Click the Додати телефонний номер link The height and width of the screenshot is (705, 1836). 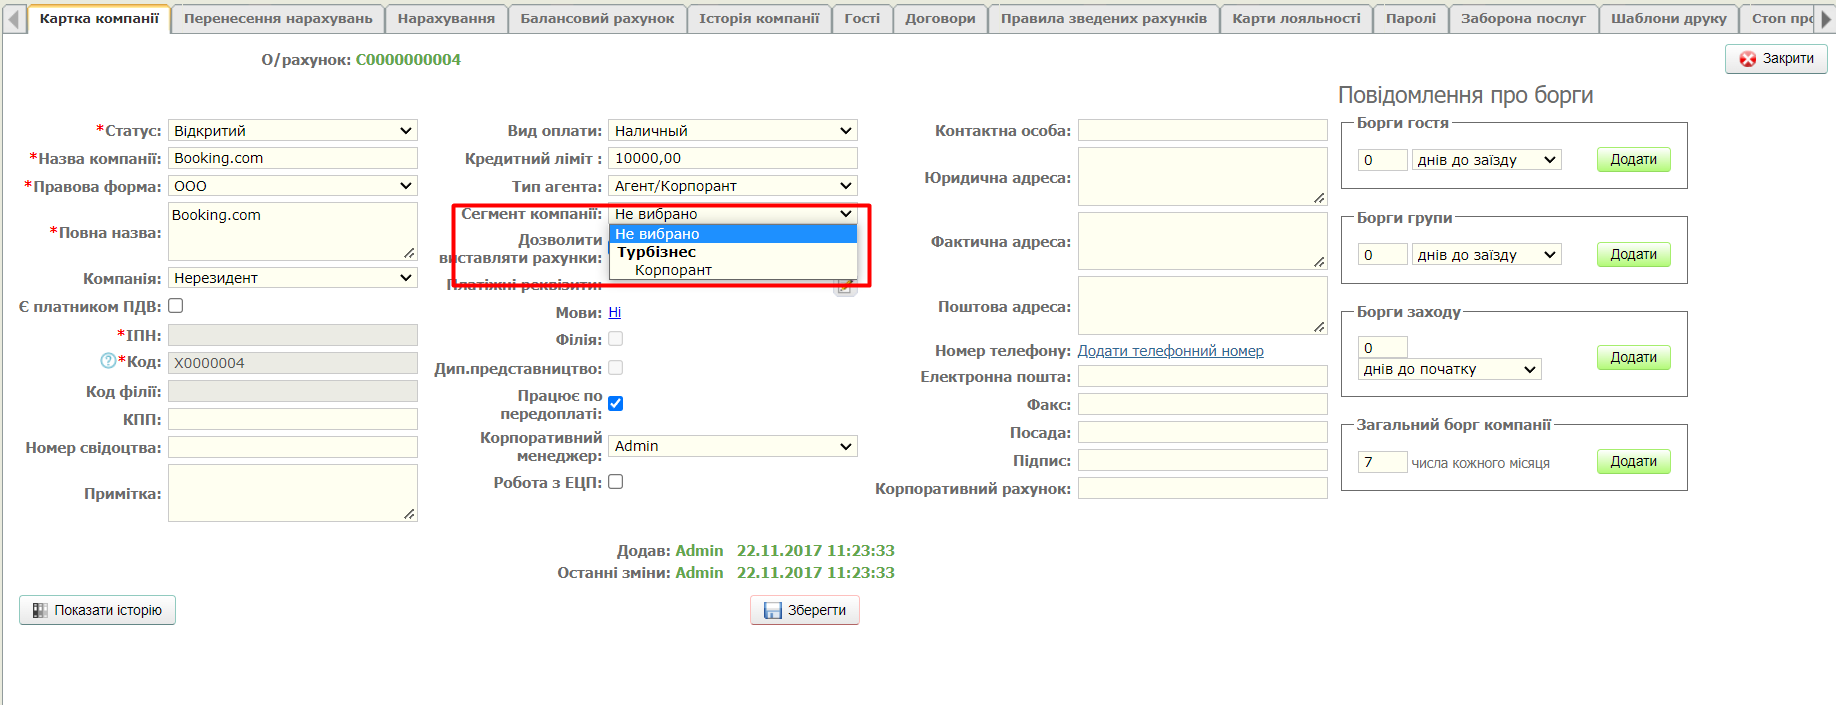(x=1170, y=351)
